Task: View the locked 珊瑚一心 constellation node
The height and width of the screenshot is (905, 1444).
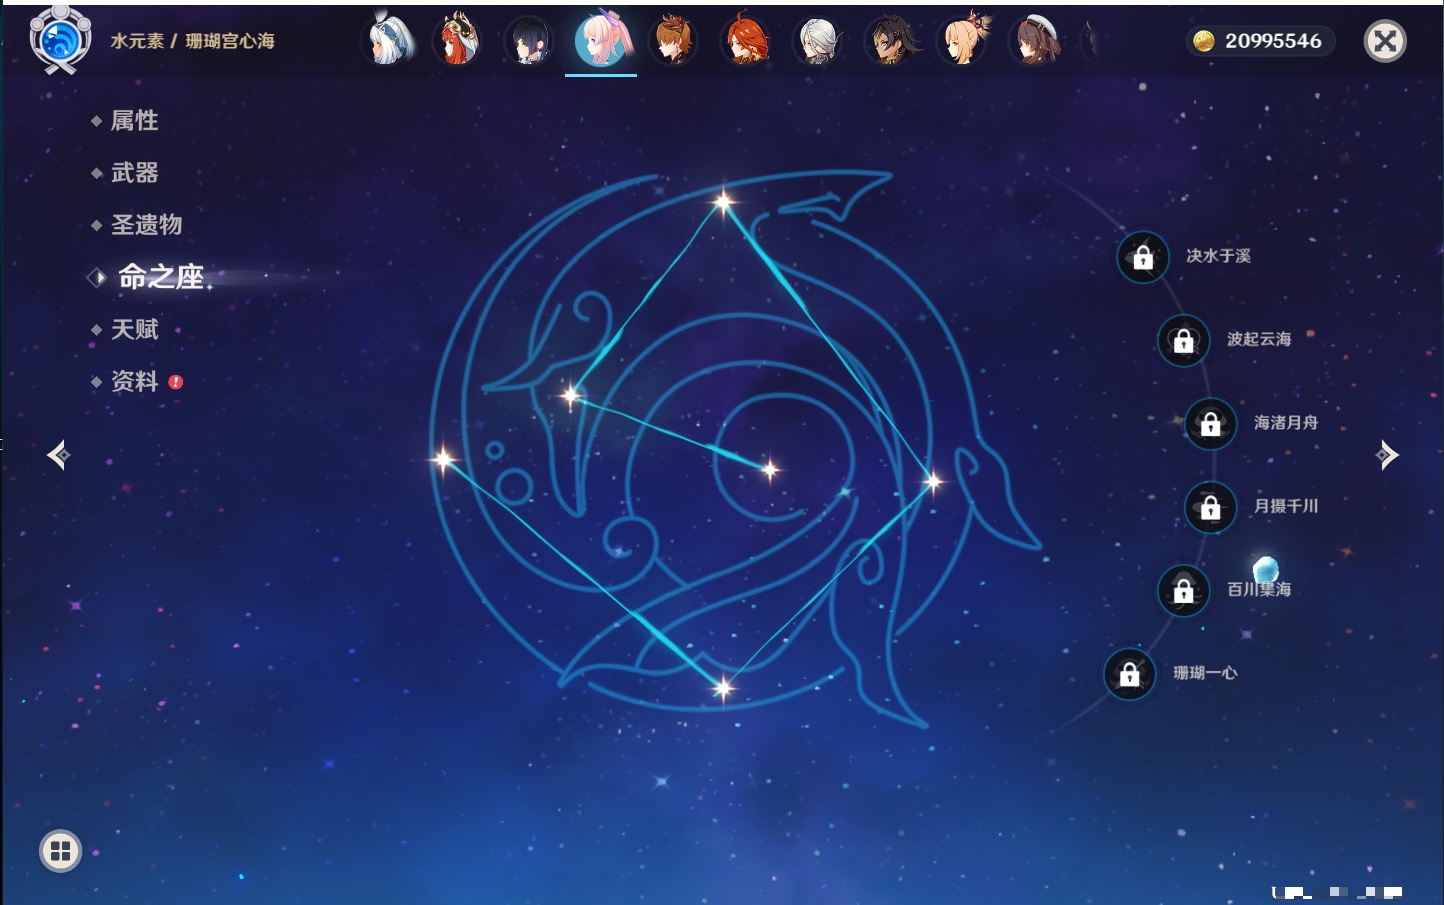Action: pyautogui.click(x=1129, y=674)
